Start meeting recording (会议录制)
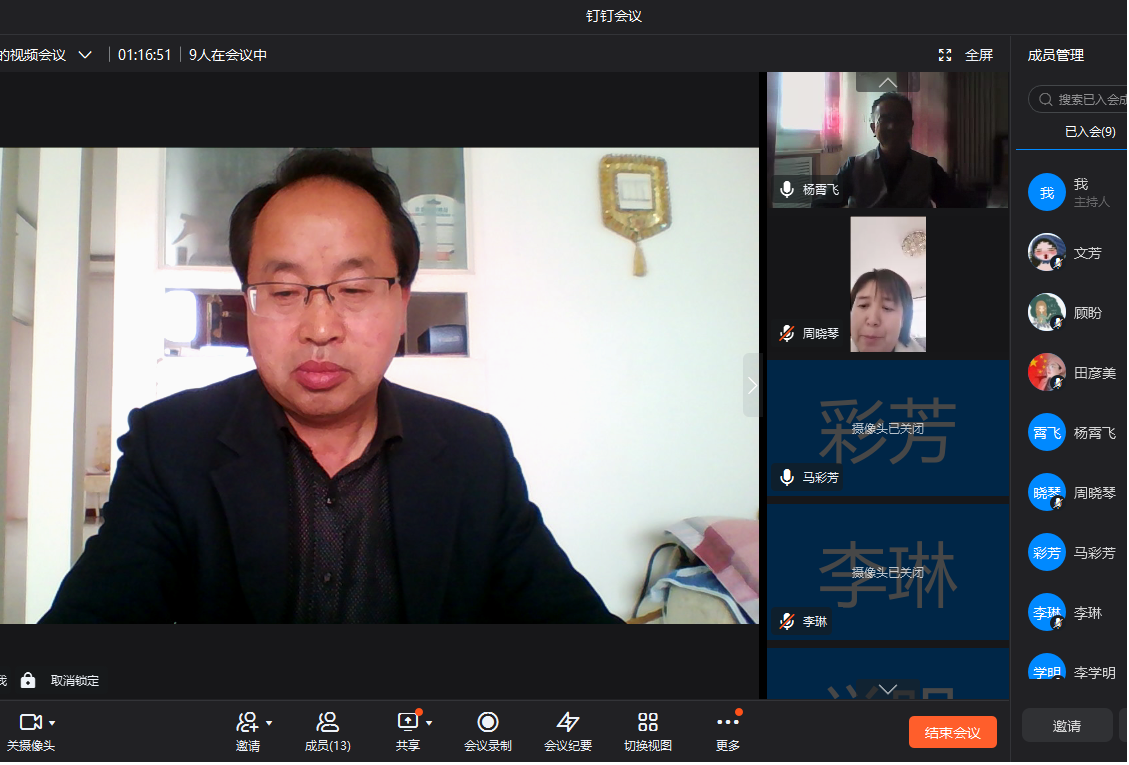The image size is (1129, 765). (x=488, y=722)
